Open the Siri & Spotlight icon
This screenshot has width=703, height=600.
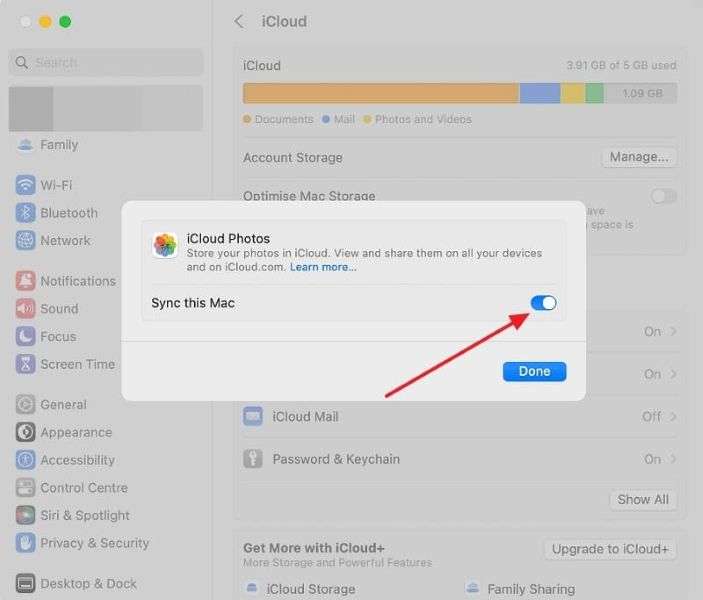tap(26, 515)
